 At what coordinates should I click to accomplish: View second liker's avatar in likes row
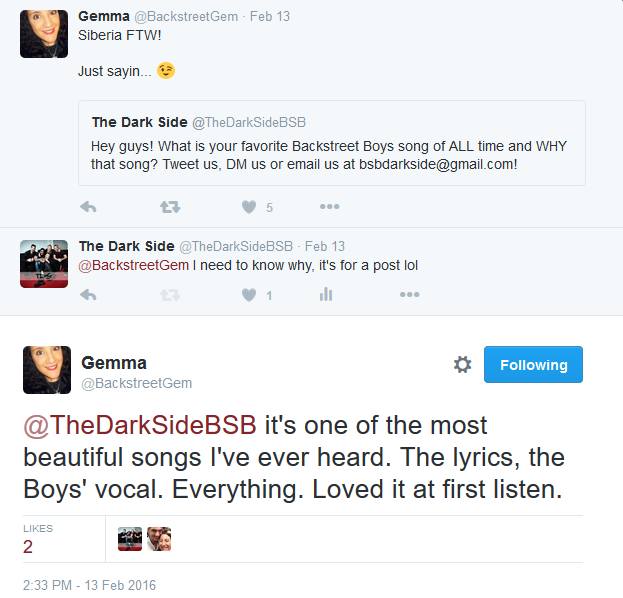159,539
